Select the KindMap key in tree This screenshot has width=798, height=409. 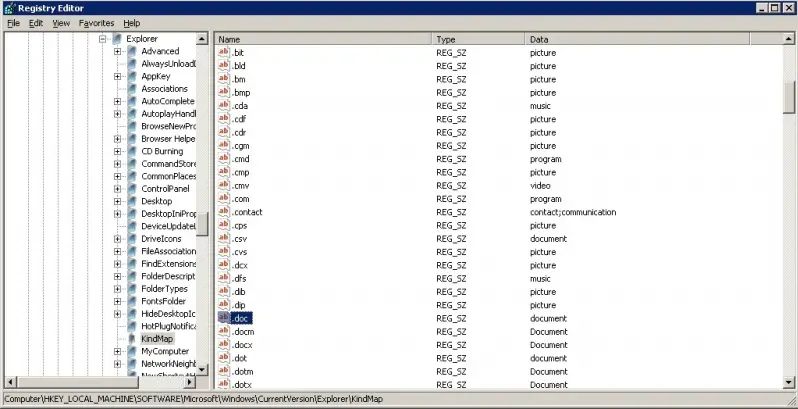[157, 339]
